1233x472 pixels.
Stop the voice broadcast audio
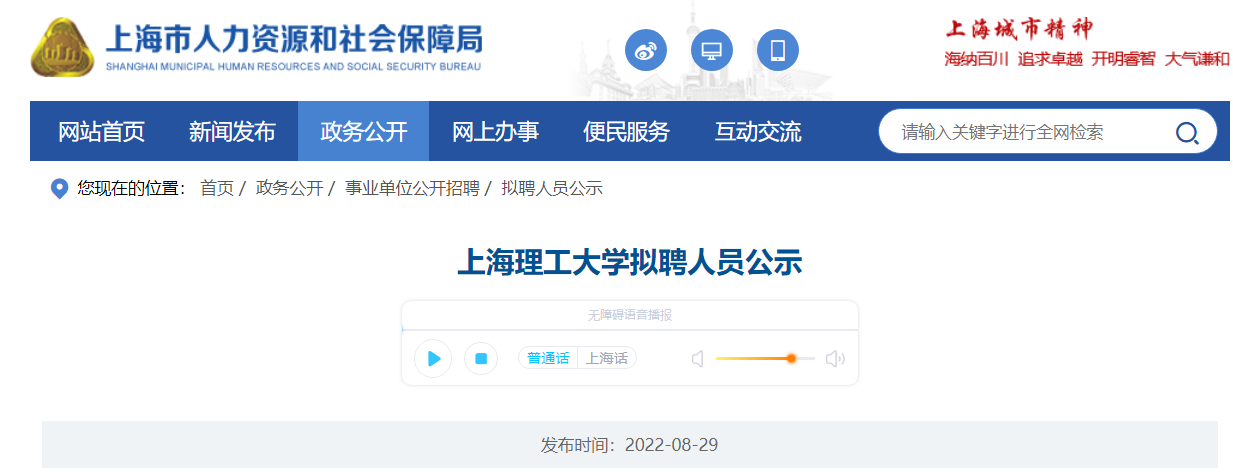(481, 358)
